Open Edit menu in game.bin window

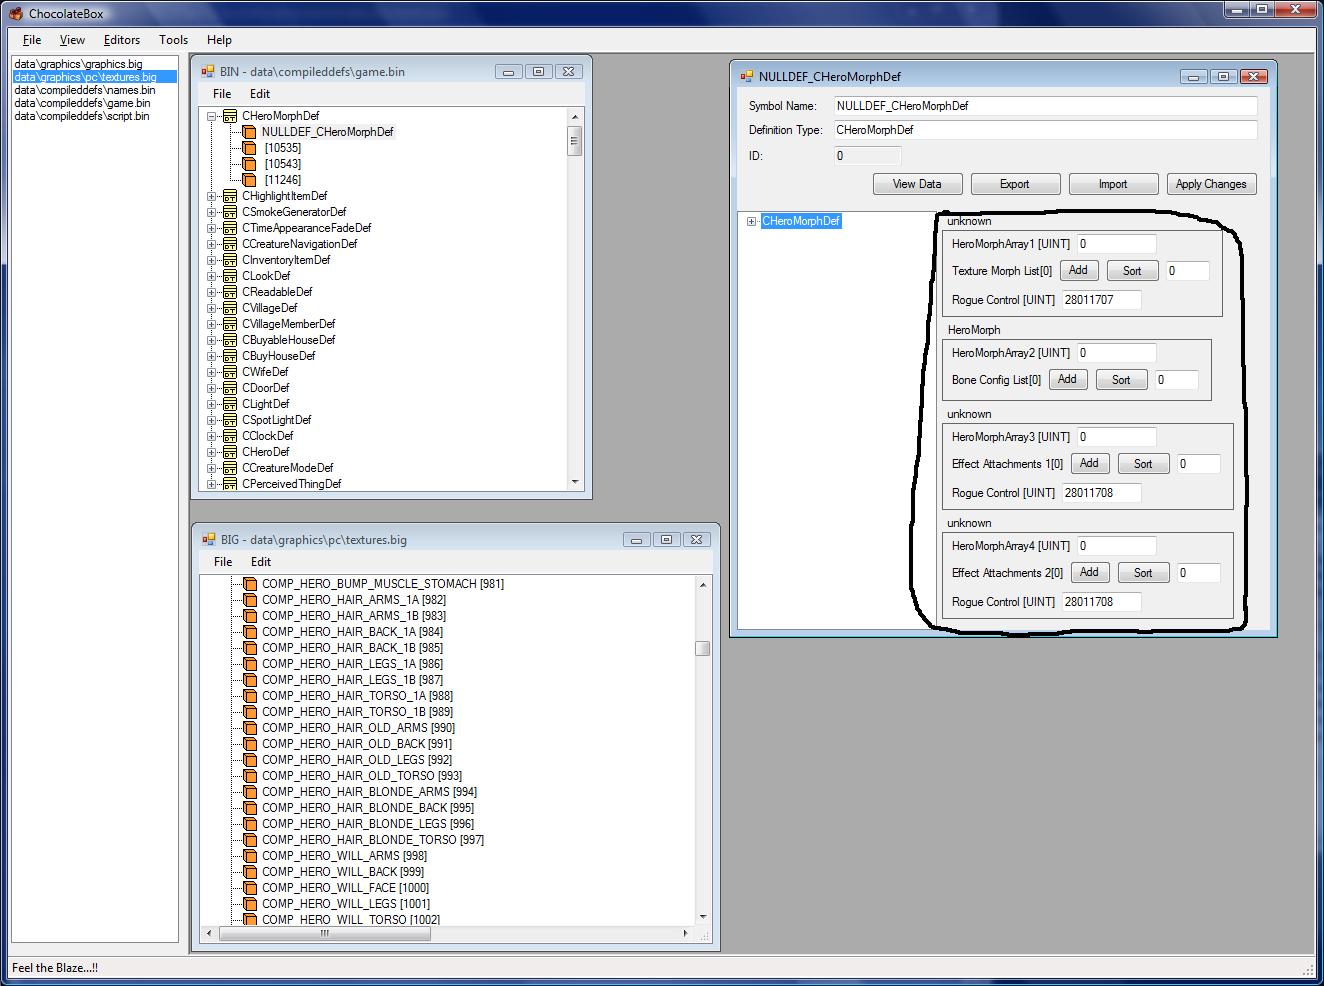coord(259,94)
